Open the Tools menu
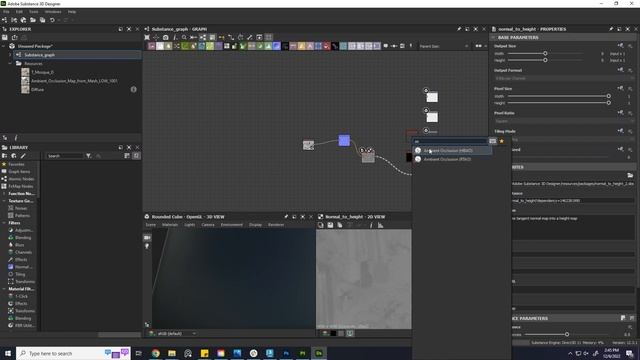This screenshot has width=640, height=360. click(x=33, y=12)
